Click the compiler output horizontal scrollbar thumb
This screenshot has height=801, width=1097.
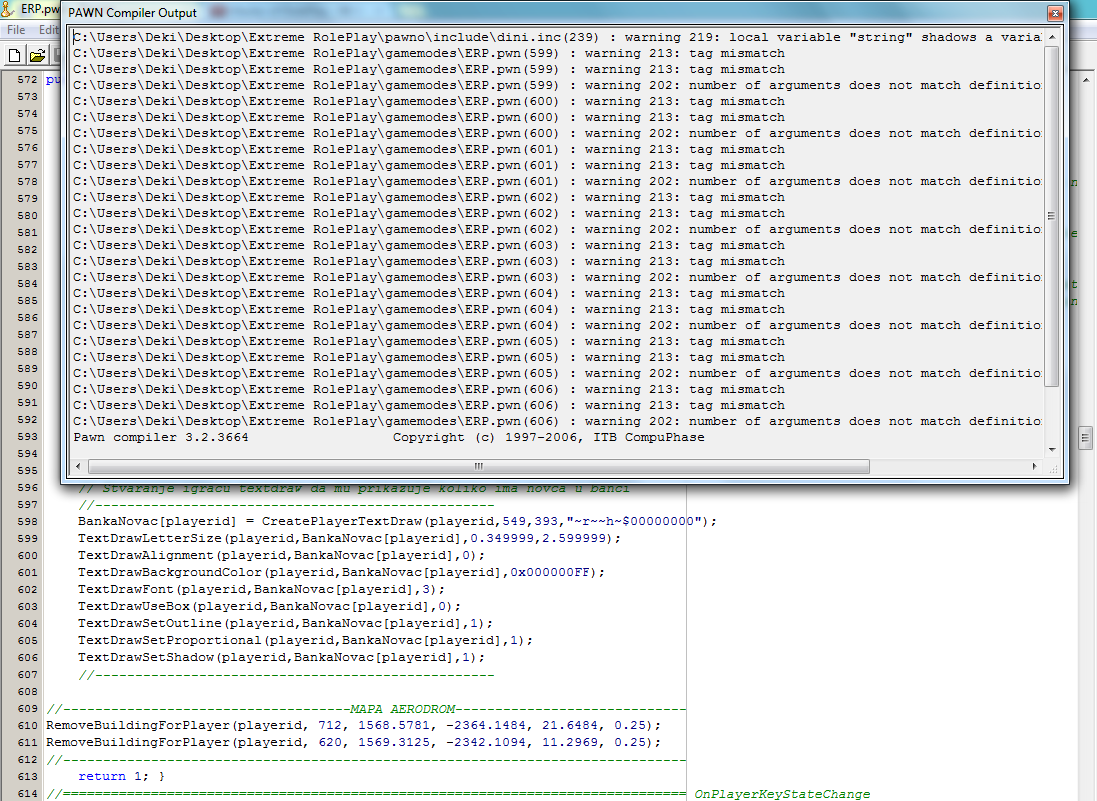(479, 466)
